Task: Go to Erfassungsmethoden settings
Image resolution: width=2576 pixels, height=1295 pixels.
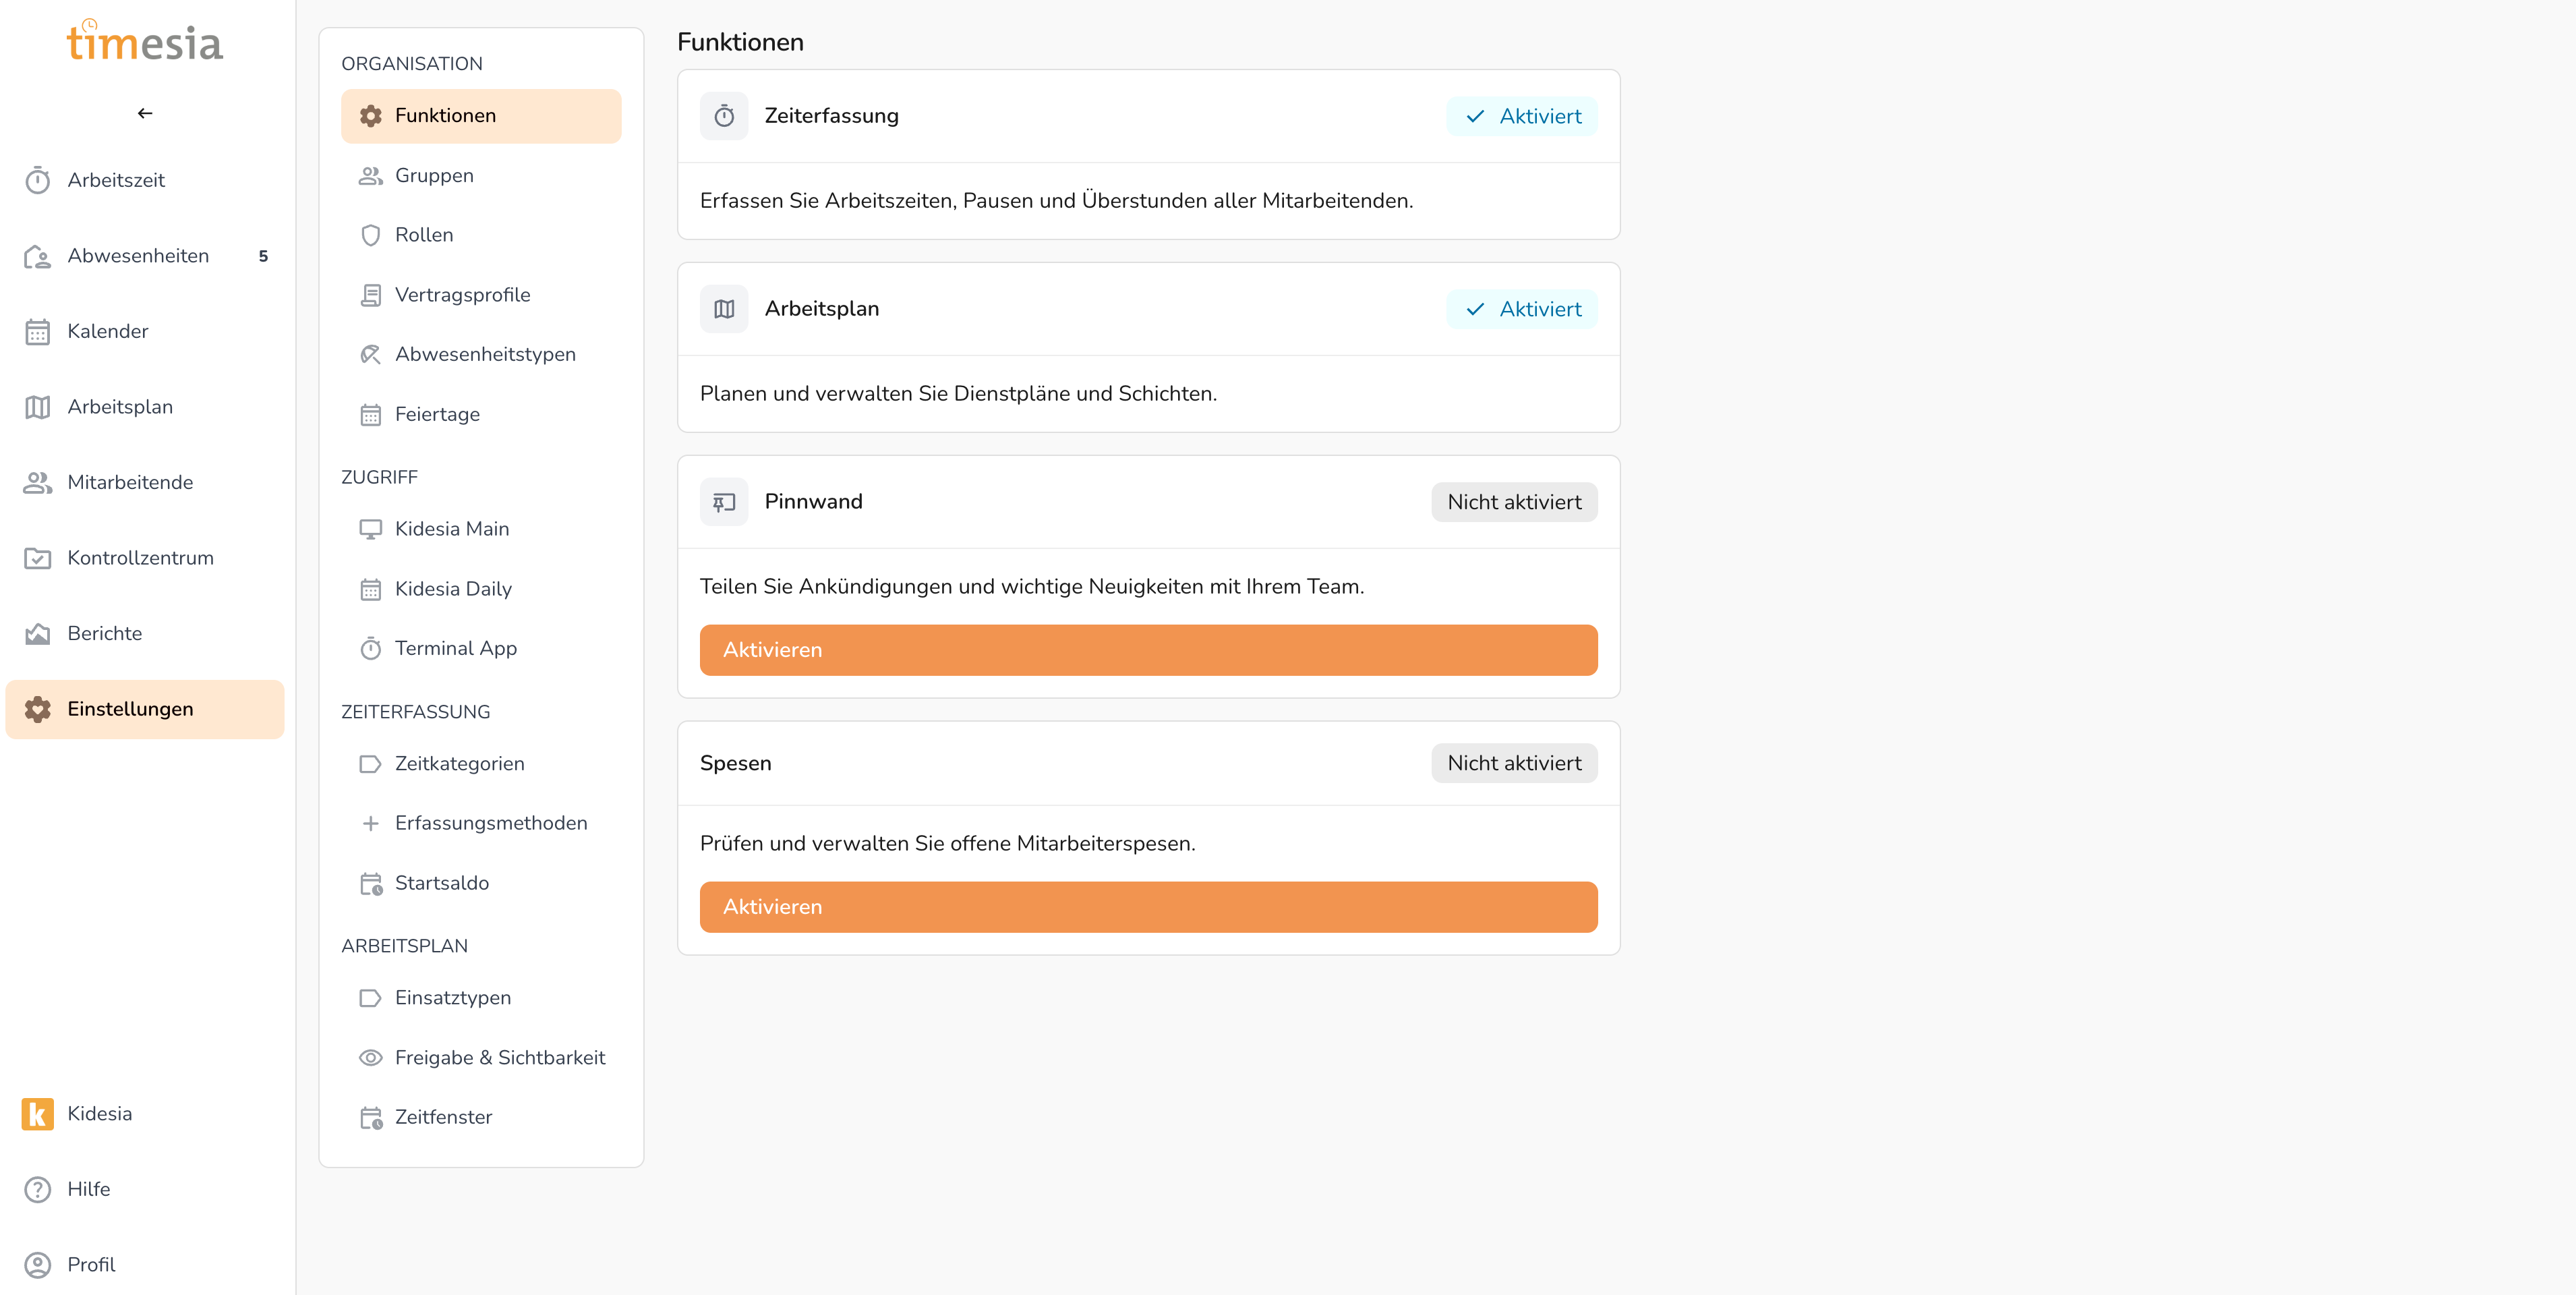Action: (x=490, y=823)
